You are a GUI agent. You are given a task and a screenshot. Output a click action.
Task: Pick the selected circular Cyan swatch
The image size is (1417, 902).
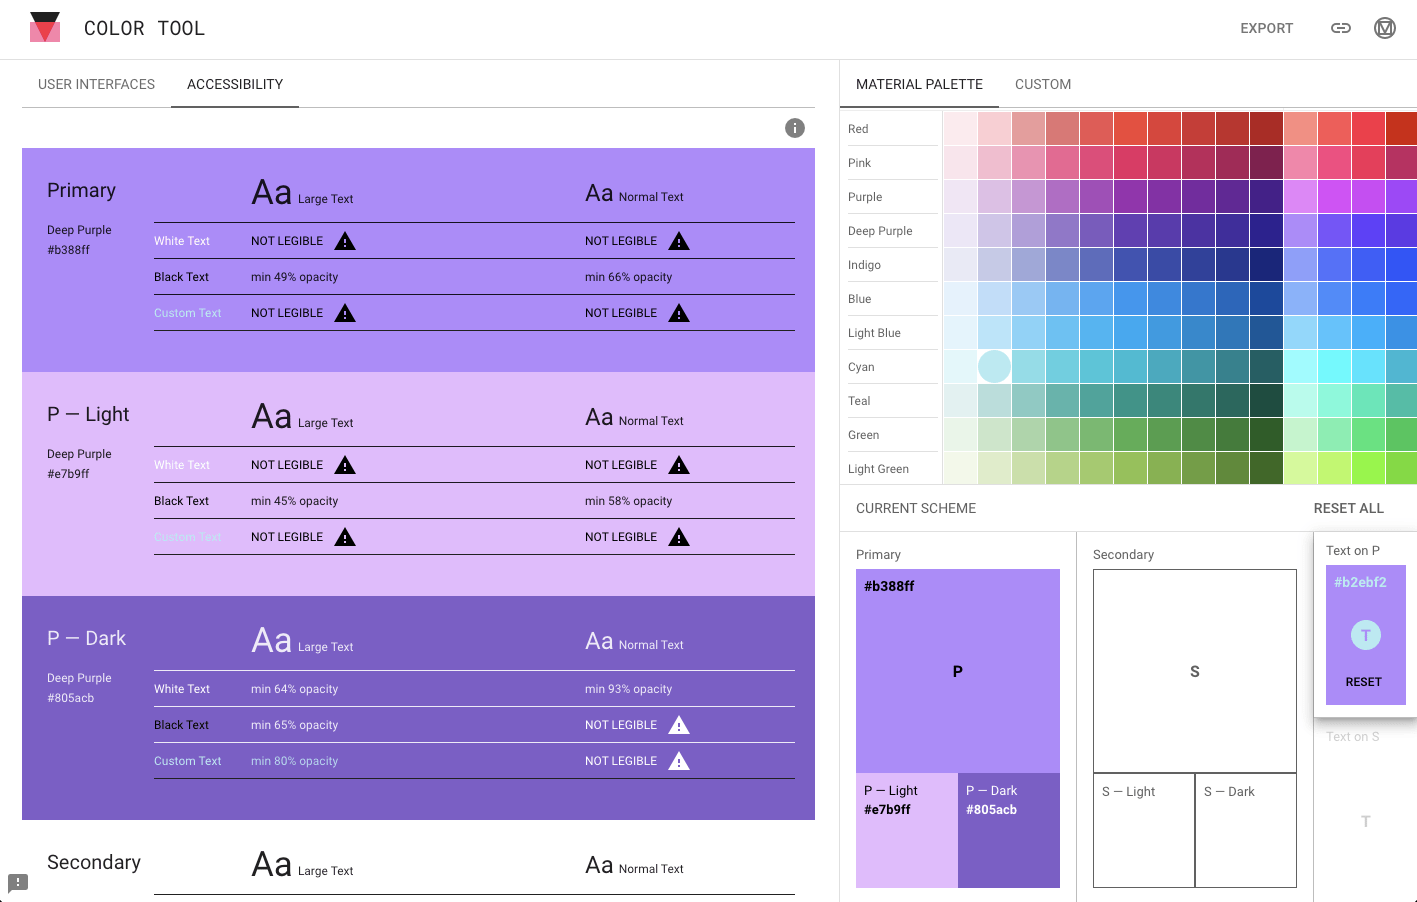pyautogui.click(x=994, y=367)
